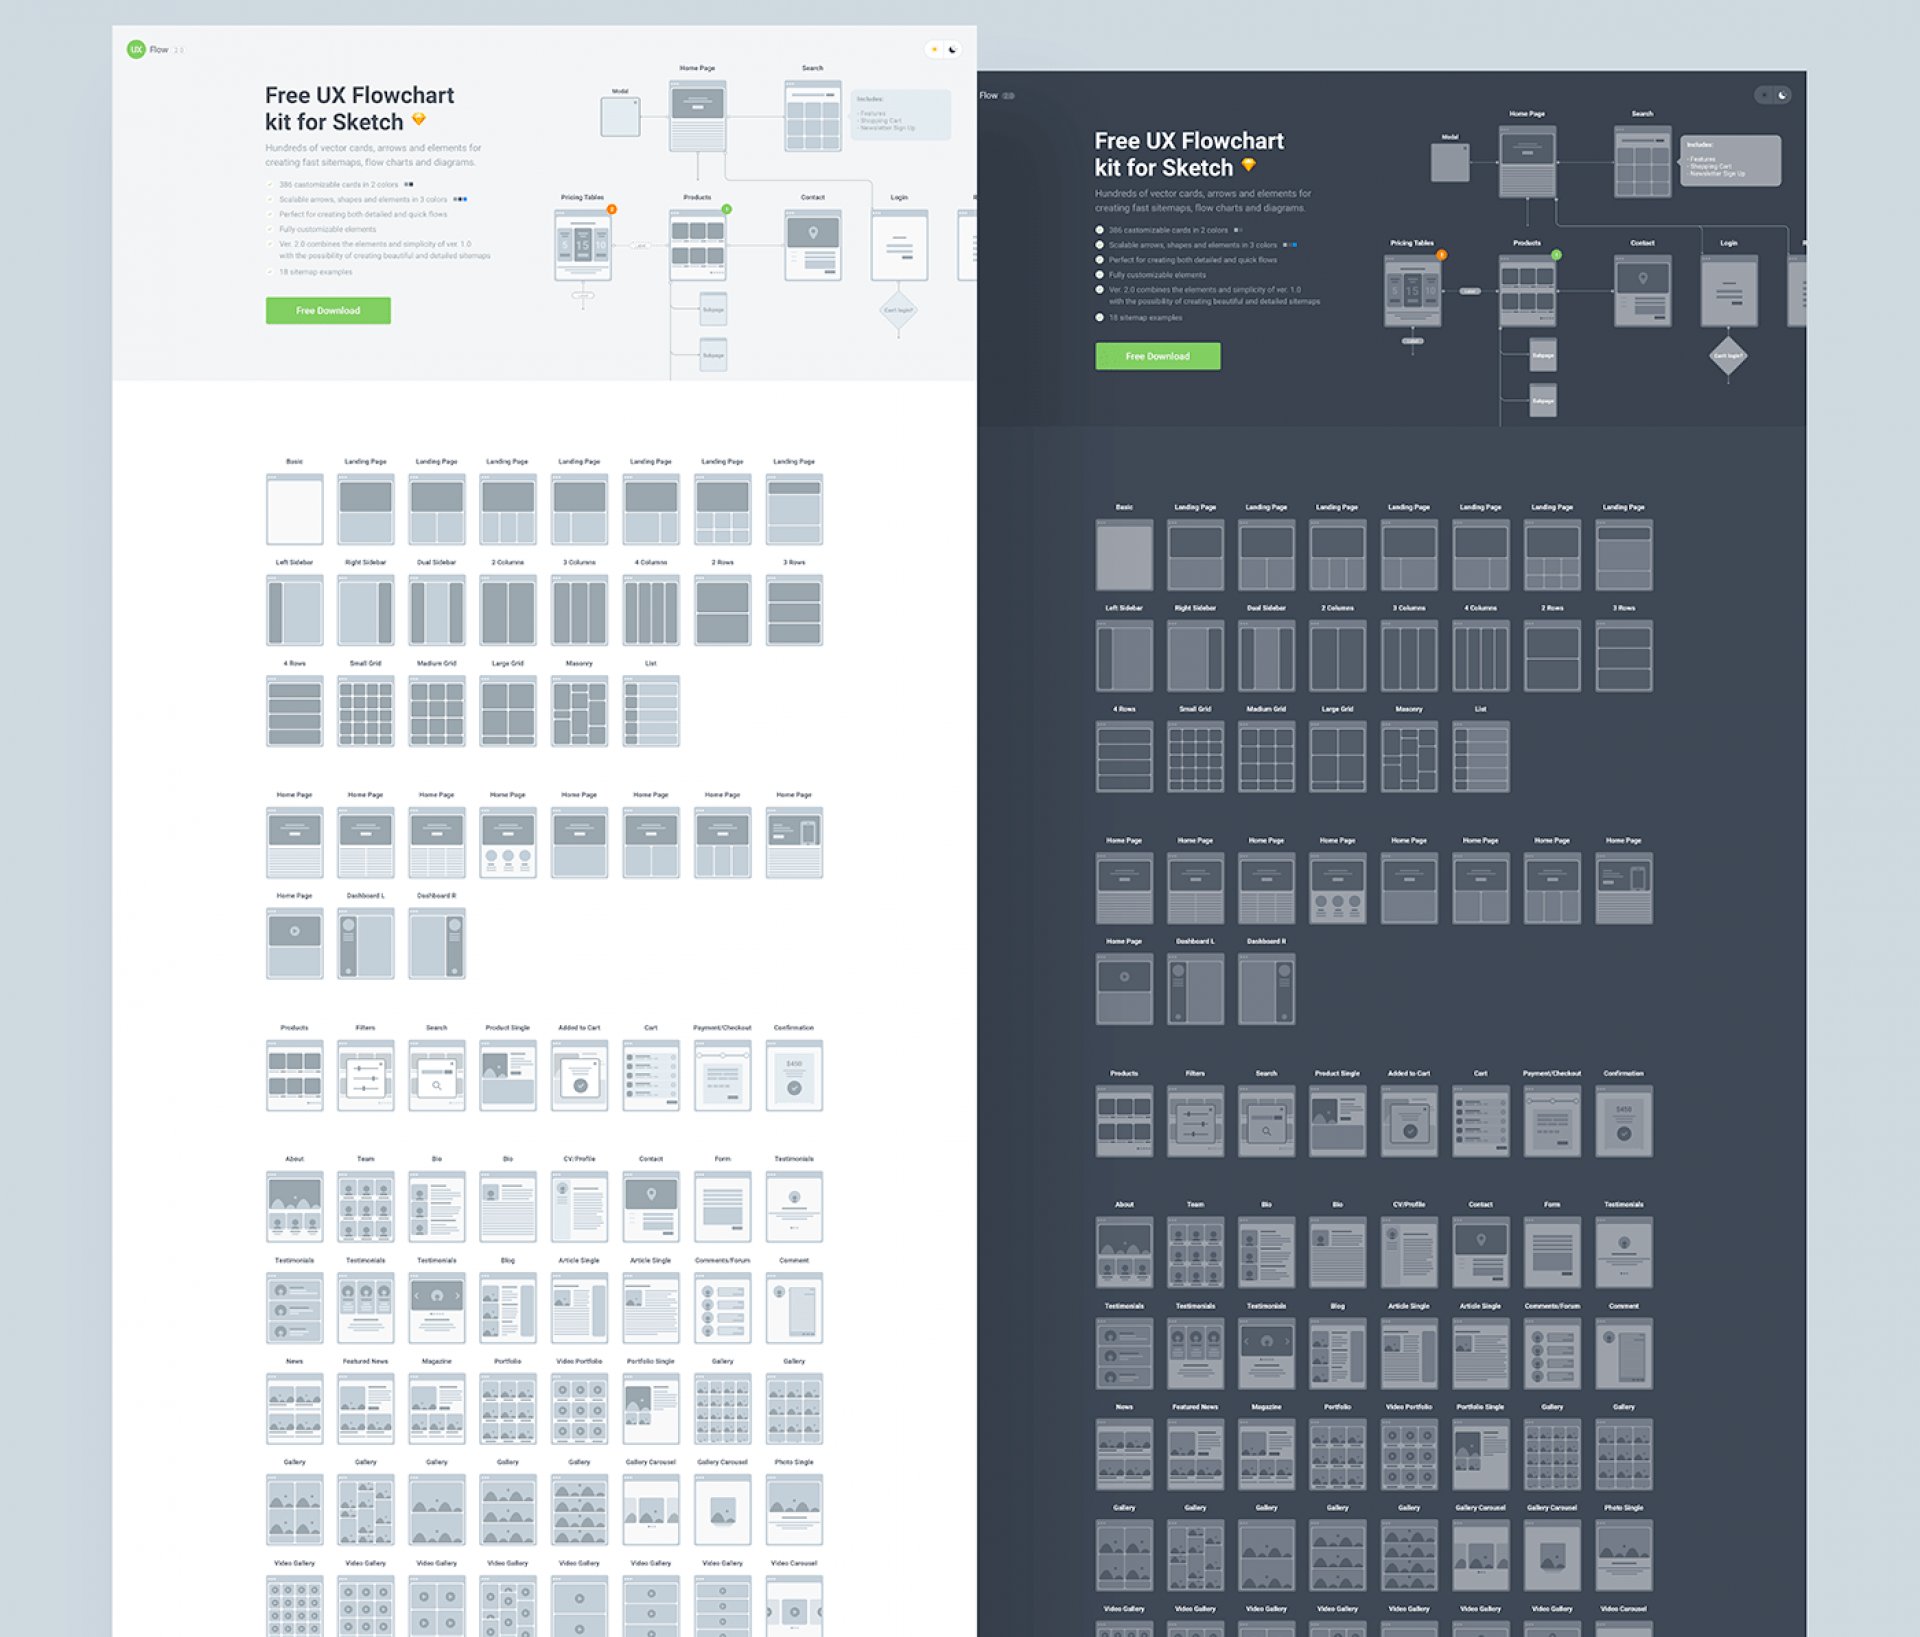Select the Cart card on light page
The image size is (1920, 1637).
651,1075
